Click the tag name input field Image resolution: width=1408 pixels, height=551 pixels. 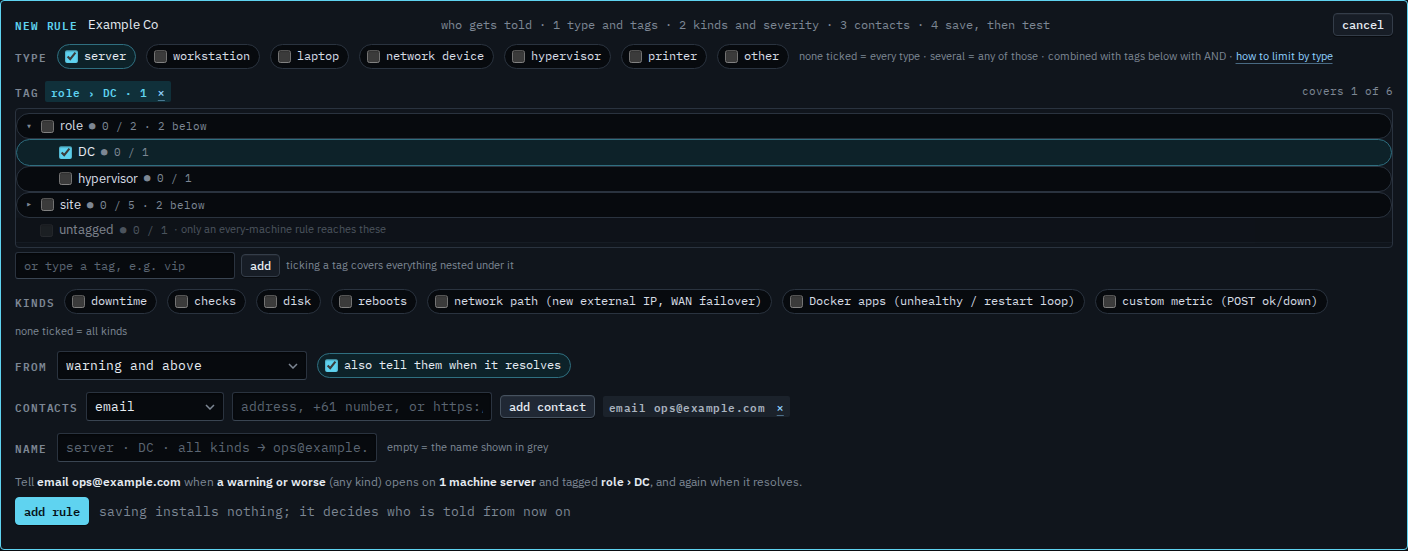point(125,266)
